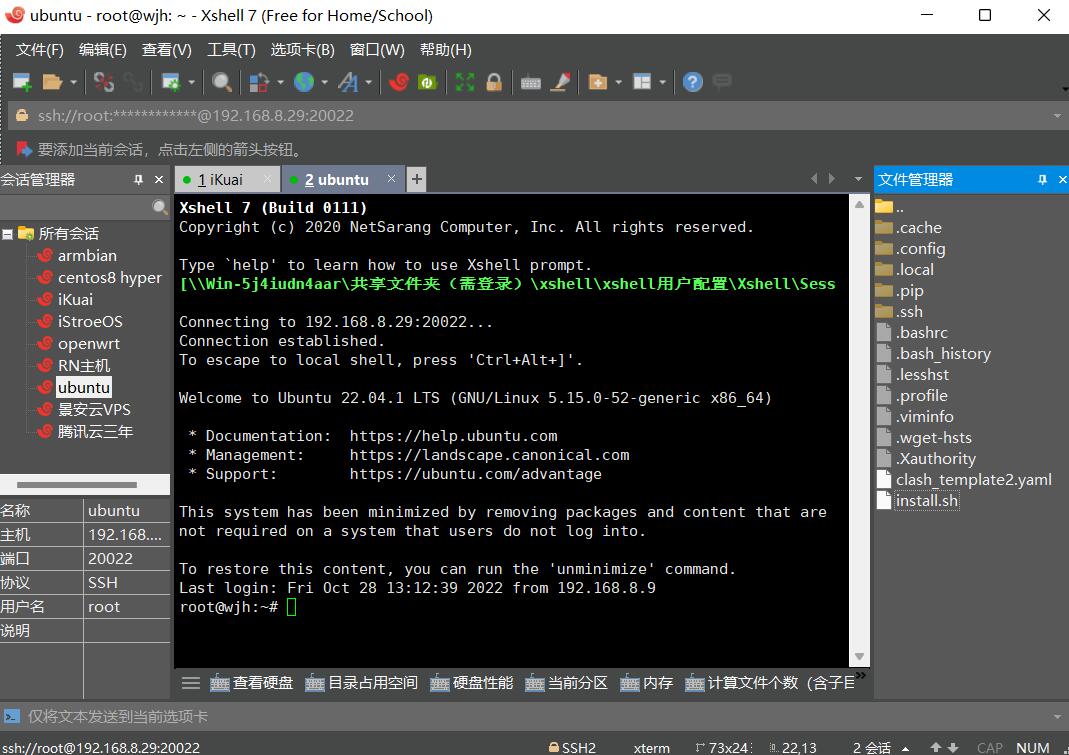The image size is (1069, 755).
Task: Select install.sh in the file manager
Action: [926, 501]
